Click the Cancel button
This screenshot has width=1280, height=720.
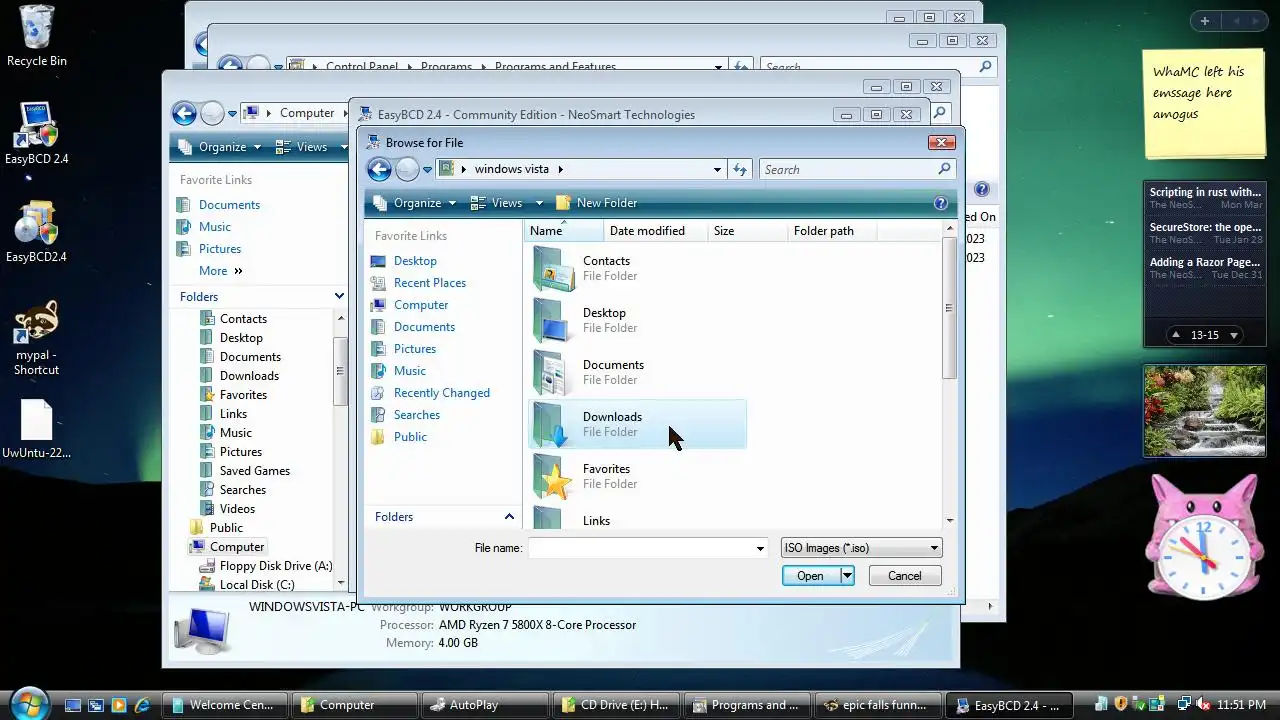pyautogui.click(x=905, y=576)
